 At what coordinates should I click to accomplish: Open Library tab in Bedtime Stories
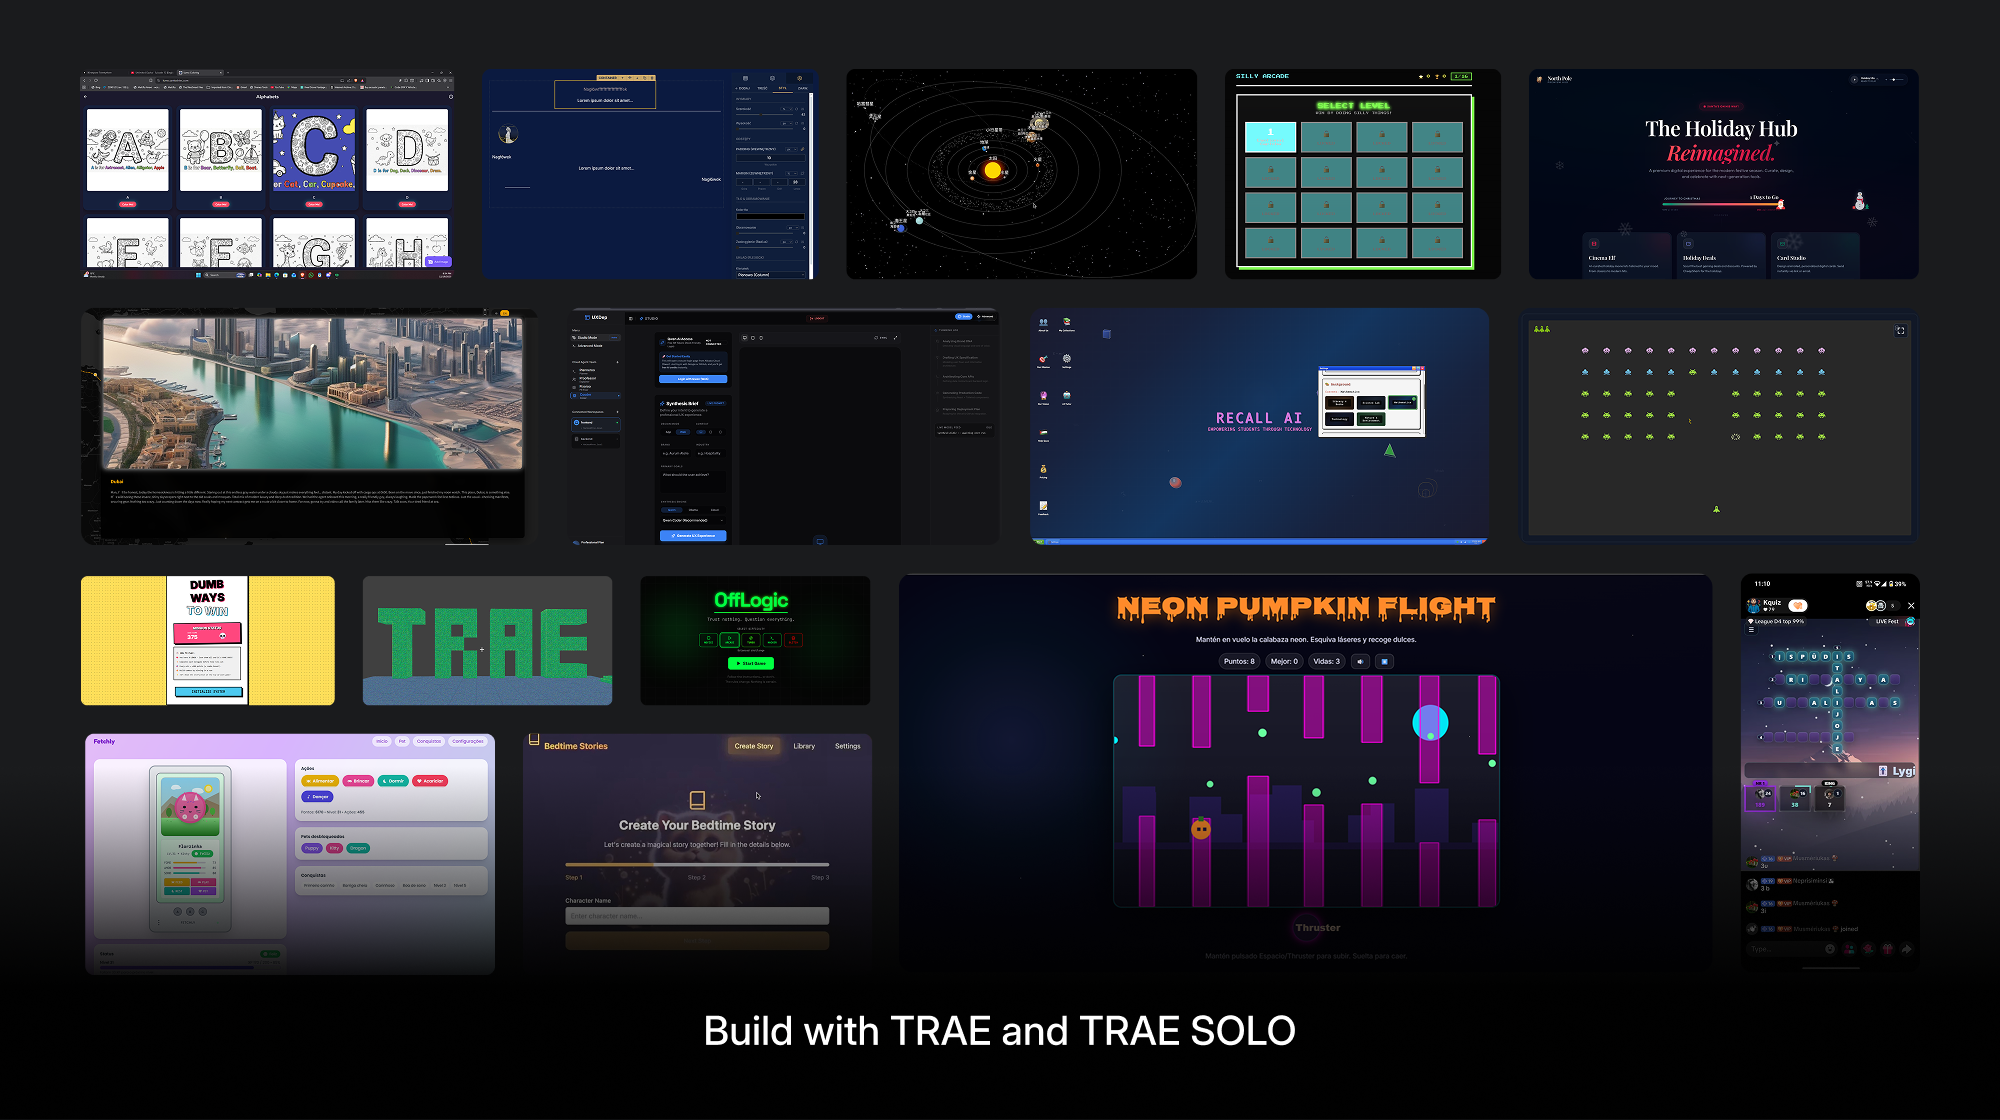click(804, 746)
